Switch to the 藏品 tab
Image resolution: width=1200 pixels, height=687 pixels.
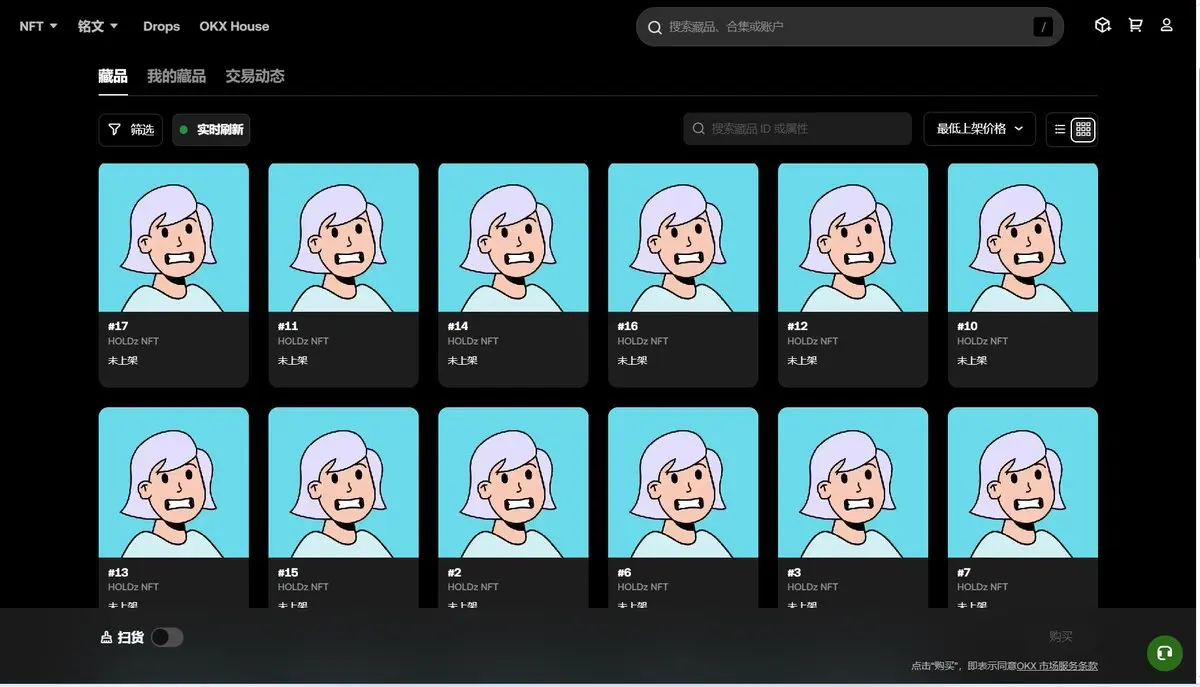pyautogui.click(x=113, y=76)
